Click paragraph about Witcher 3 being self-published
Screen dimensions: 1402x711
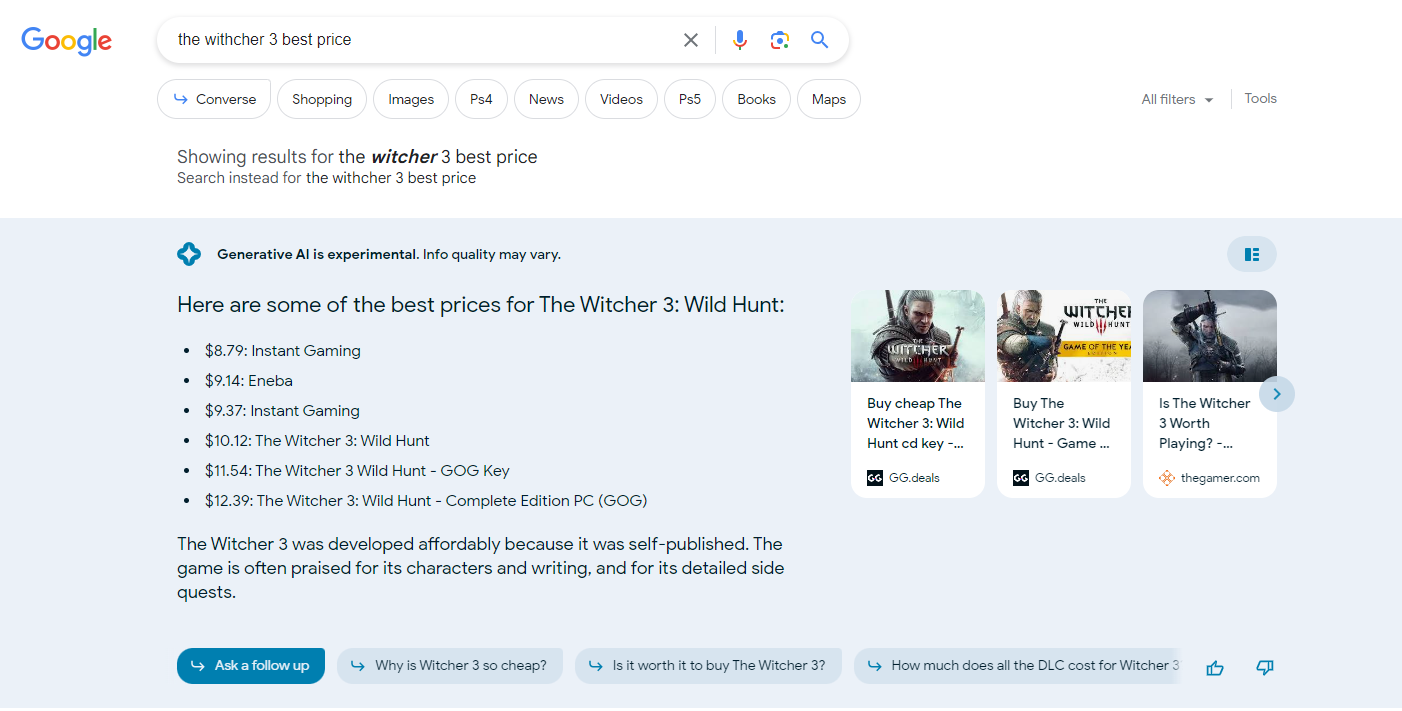(x=481, y=568)
